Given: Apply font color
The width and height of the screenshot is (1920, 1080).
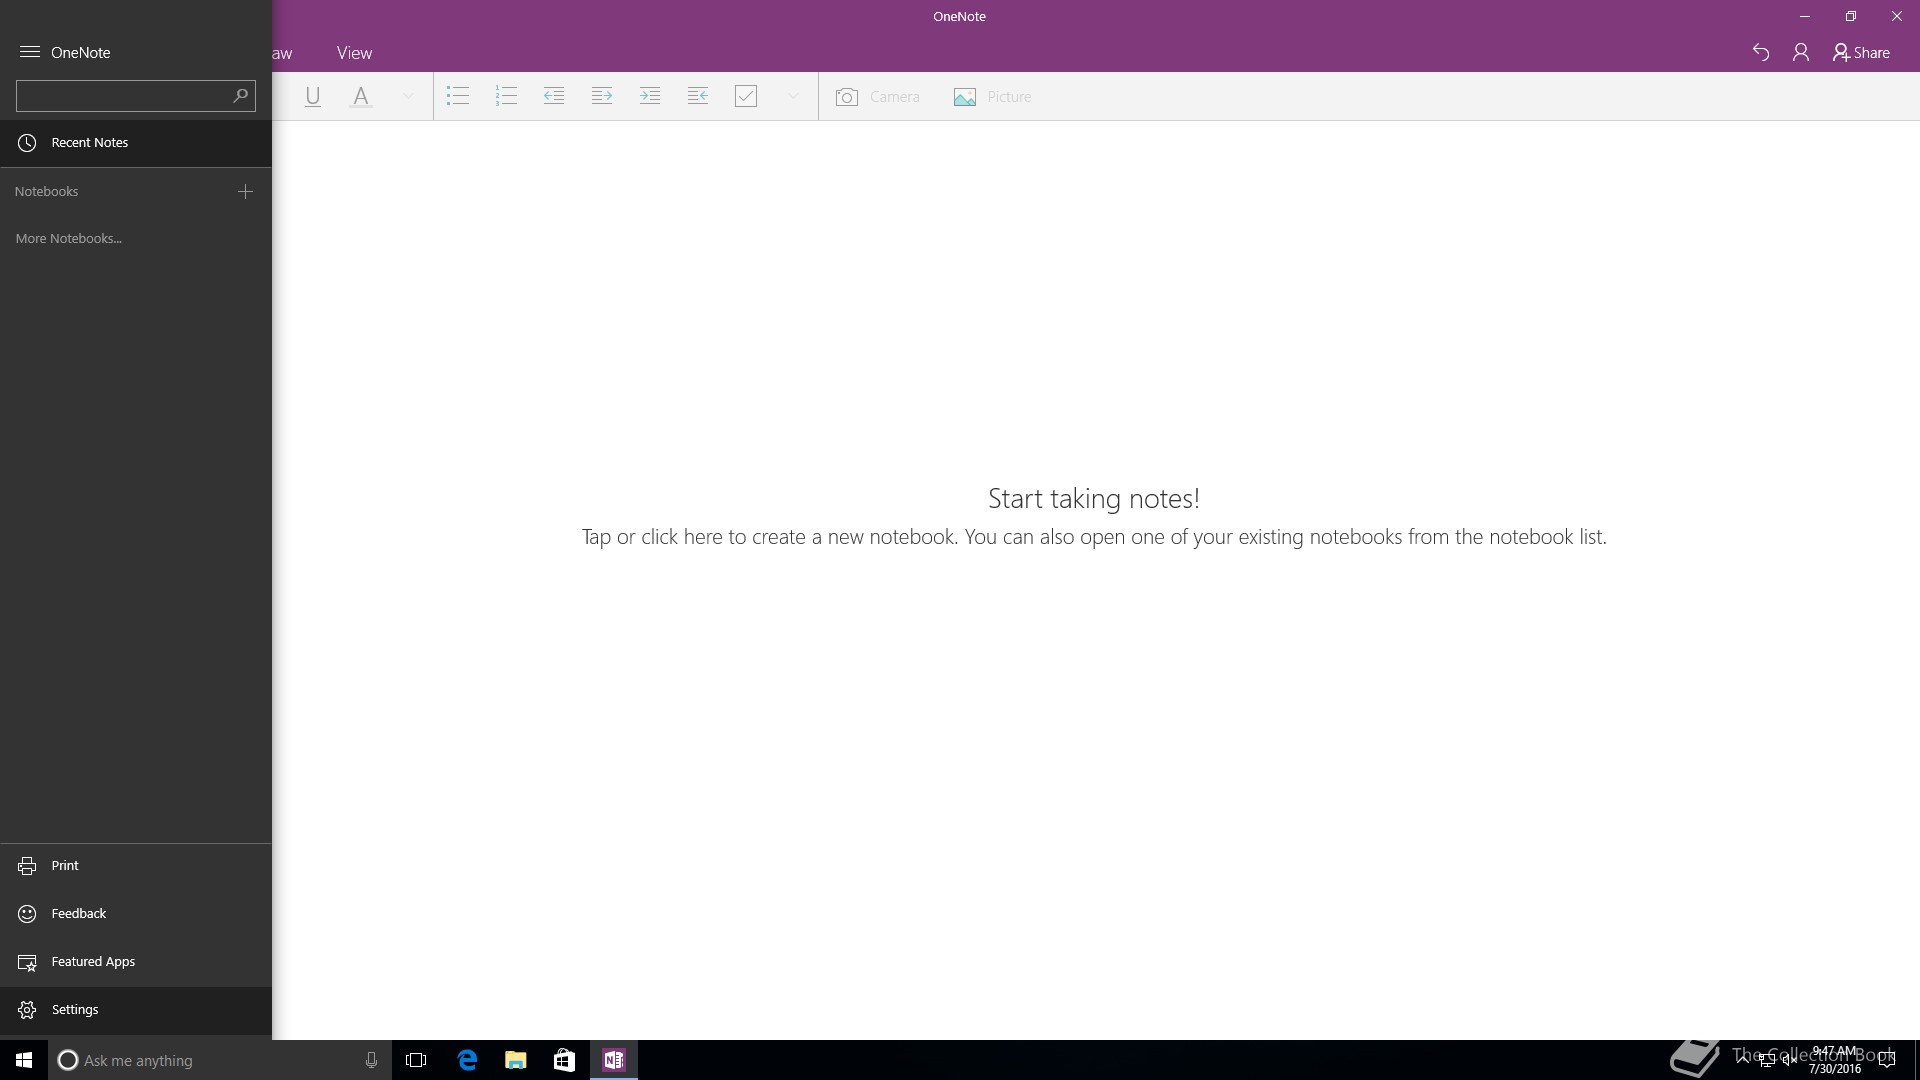Looking at the screenshot, I should [x=361, y=97].
